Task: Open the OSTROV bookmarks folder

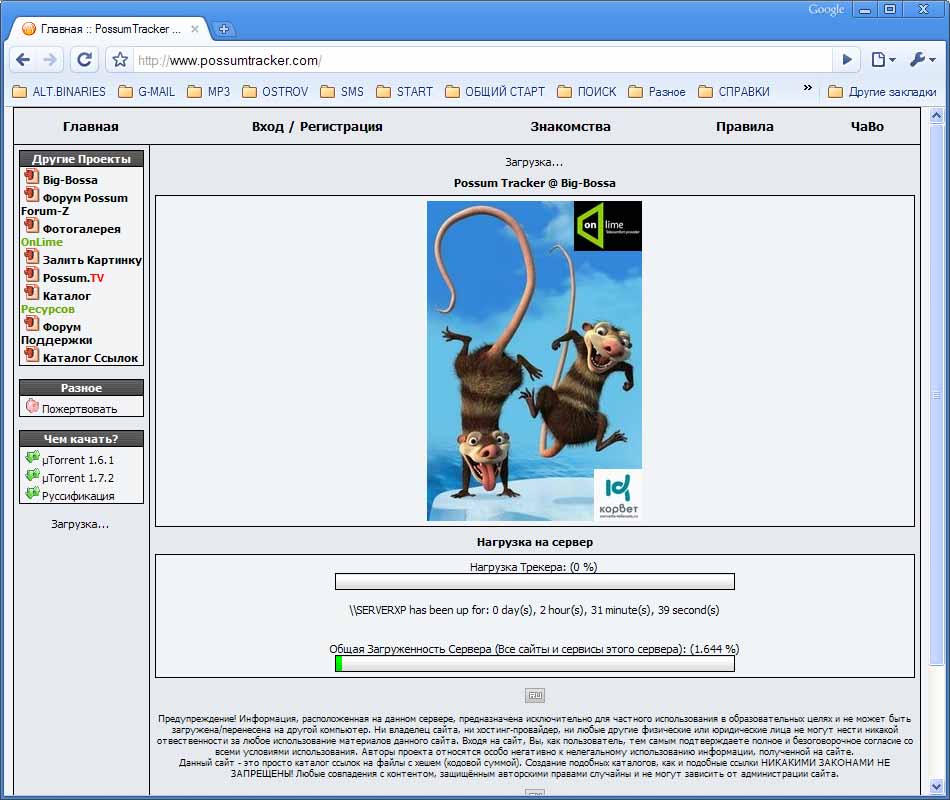Action: coord(275,92)
